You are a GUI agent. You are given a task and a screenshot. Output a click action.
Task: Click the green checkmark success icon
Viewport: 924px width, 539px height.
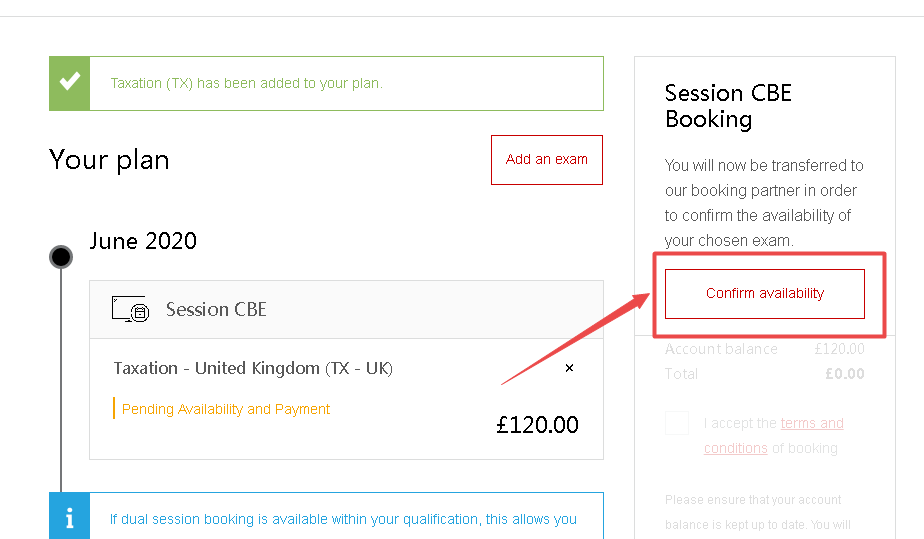tap(69, 83)
